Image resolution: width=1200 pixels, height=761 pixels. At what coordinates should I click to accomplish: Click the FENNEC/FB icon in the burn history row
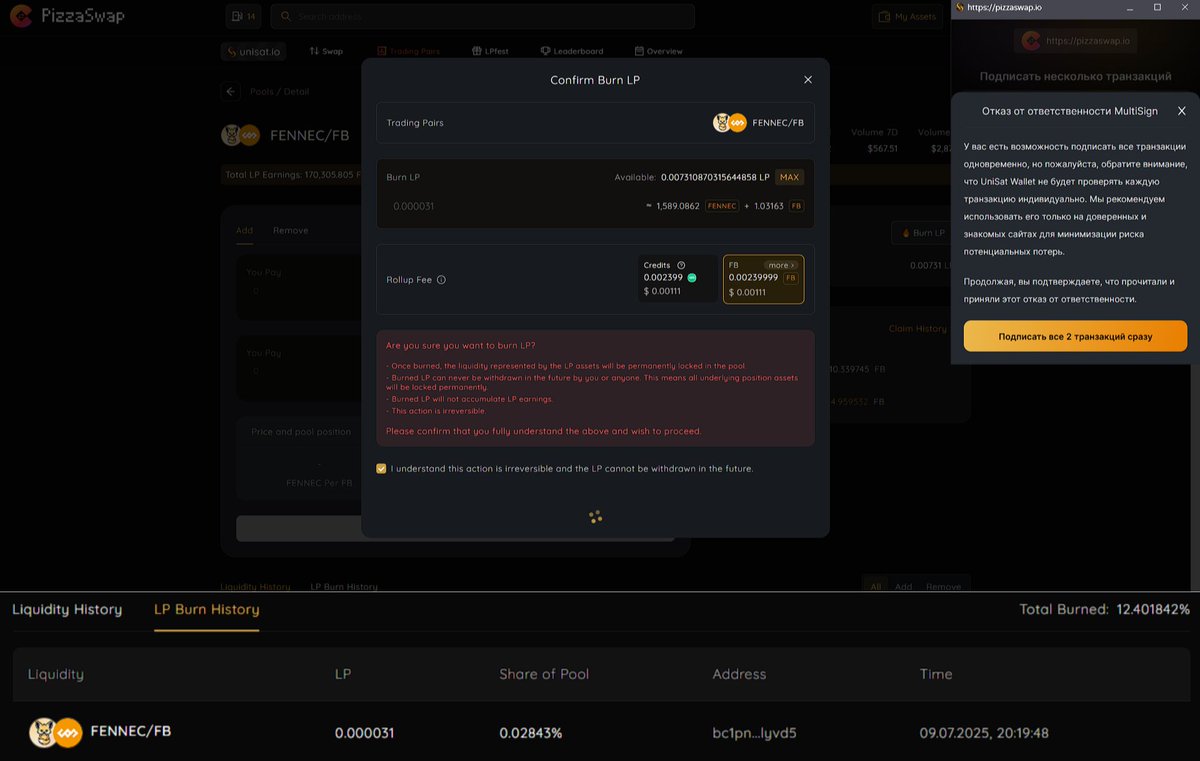[55, 732]
